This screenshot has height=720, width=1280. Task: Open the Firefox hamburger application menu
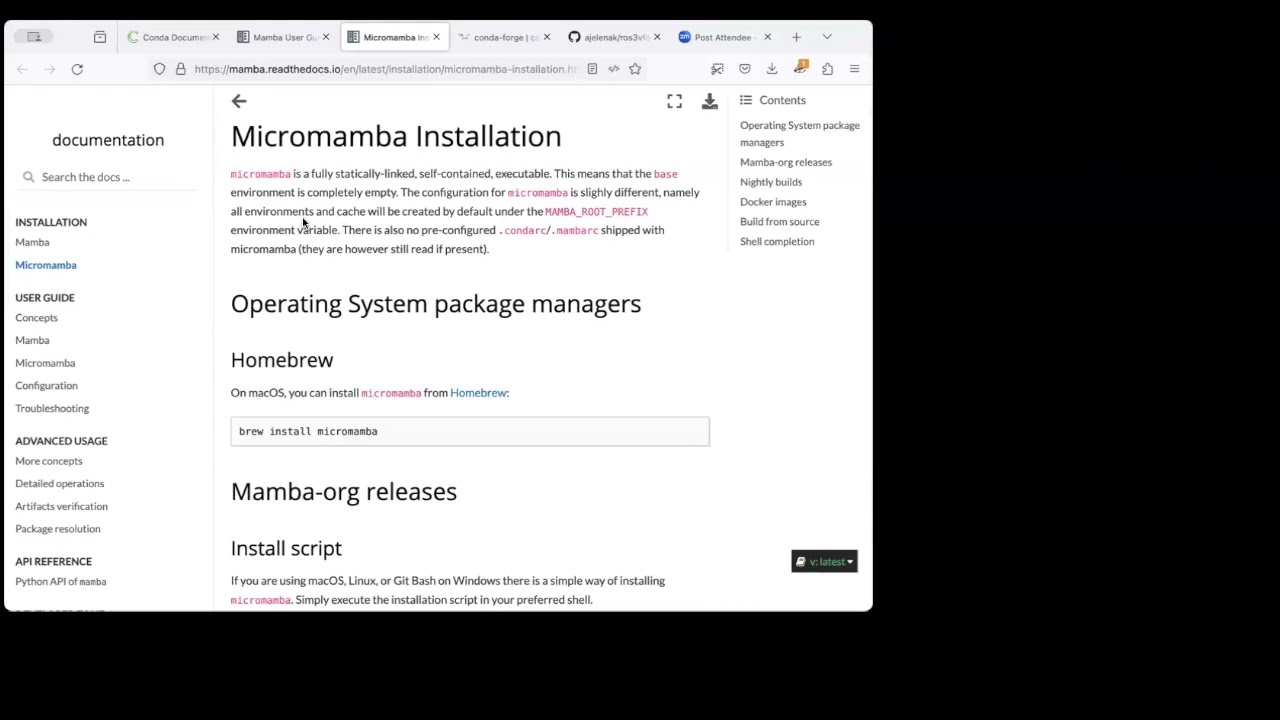click(x=854, y=69)
